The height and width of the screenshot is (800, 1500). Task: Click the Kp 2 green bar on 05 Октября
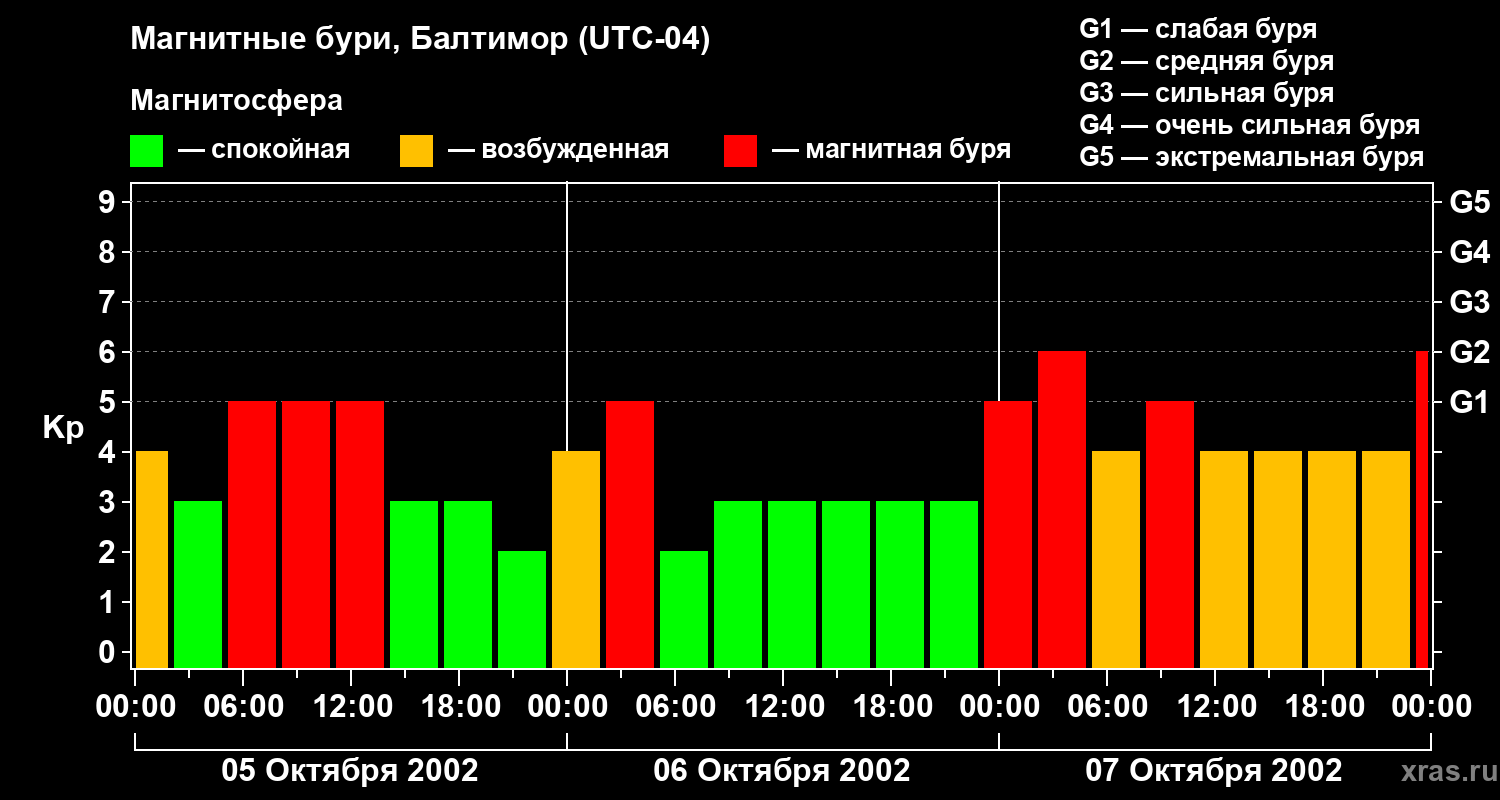click(522, 610)
